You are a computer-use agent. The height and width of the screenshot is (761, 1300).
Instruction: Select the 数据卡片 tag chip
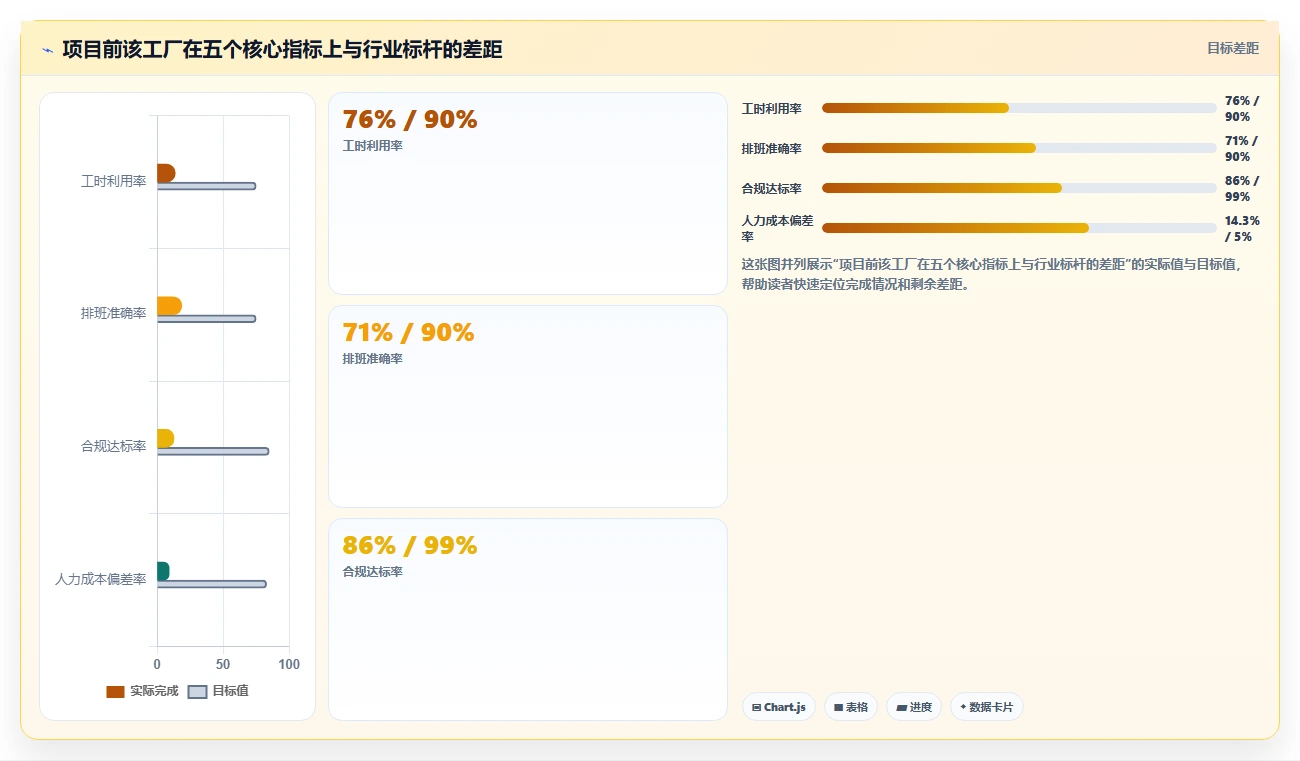987,707
